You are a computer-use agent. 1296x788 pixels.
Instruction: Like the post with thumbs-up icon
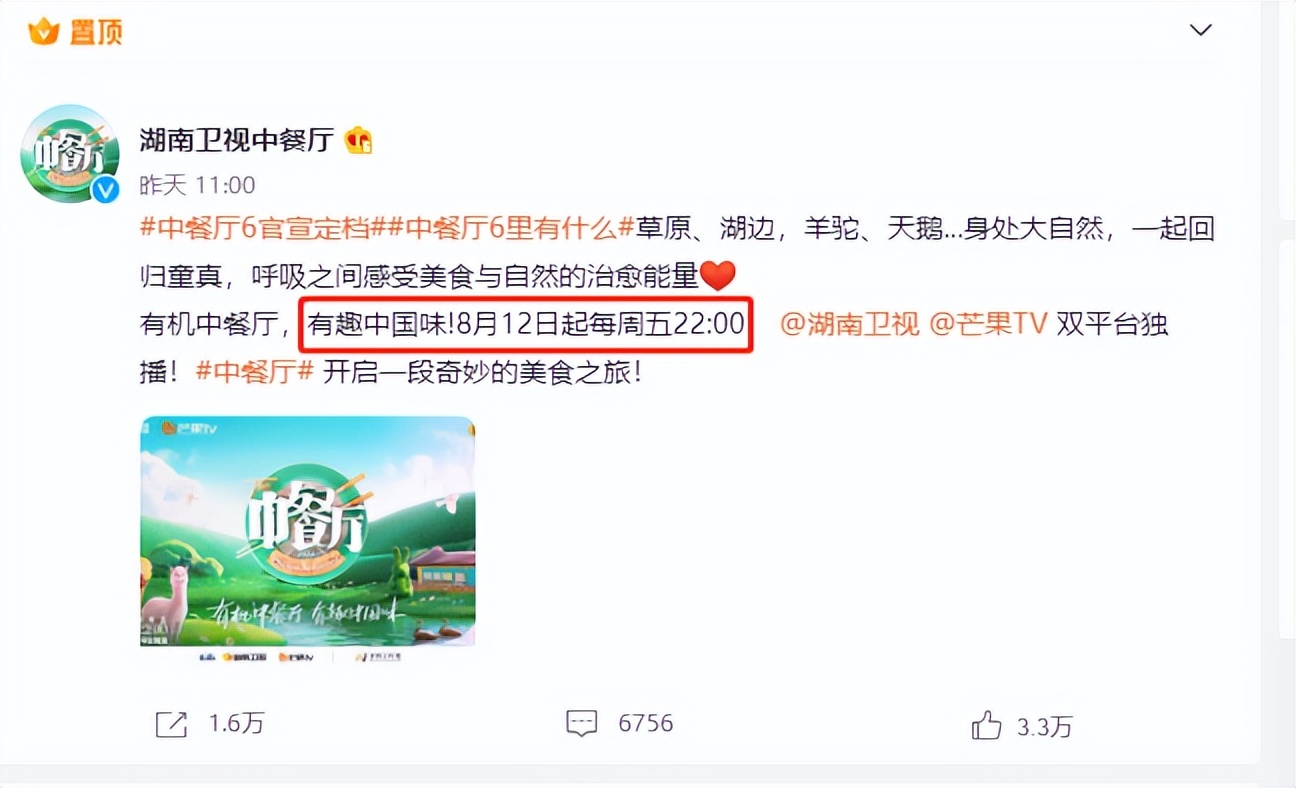click(x=986, y=725)
